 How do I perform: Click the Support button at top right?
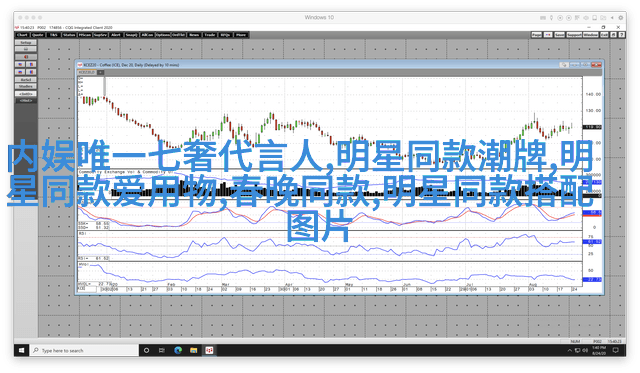tap(574, 35)
